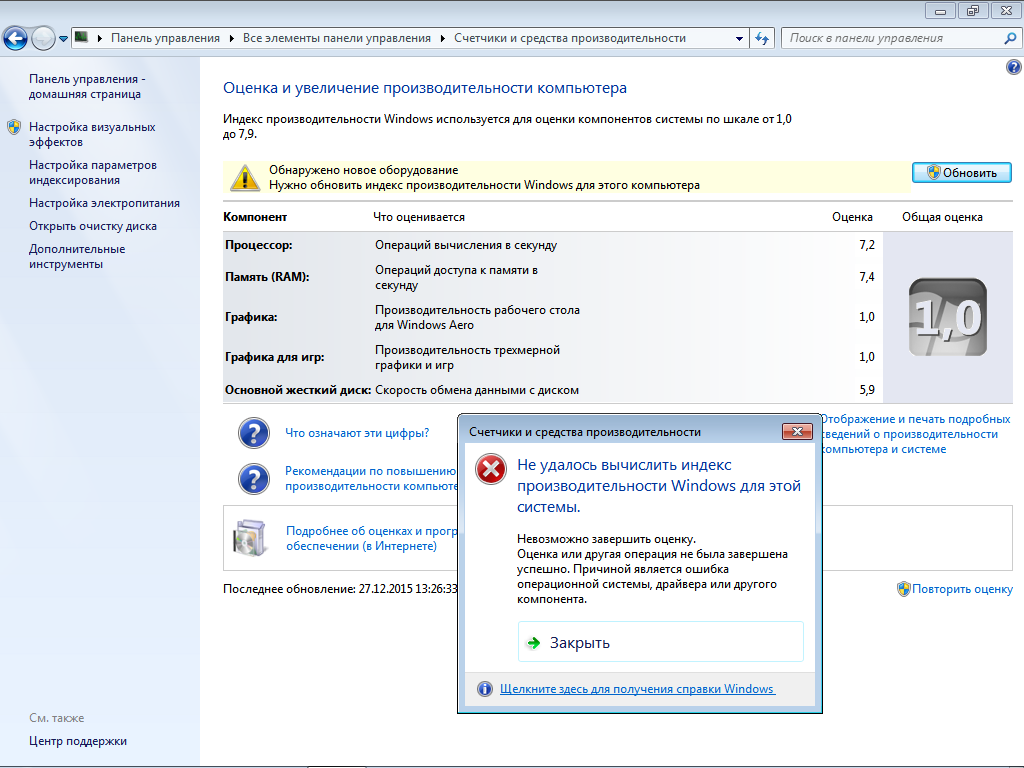Minimize the Control Panel window
1024x768 pixels.
point(940,10)
